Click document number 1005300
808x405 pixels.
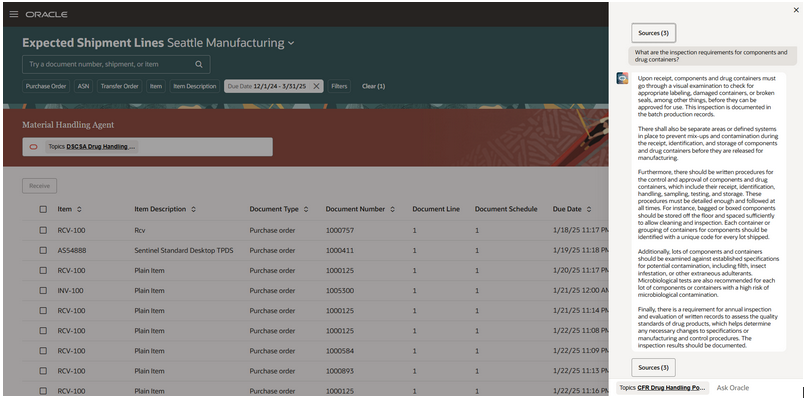(340, 291)
